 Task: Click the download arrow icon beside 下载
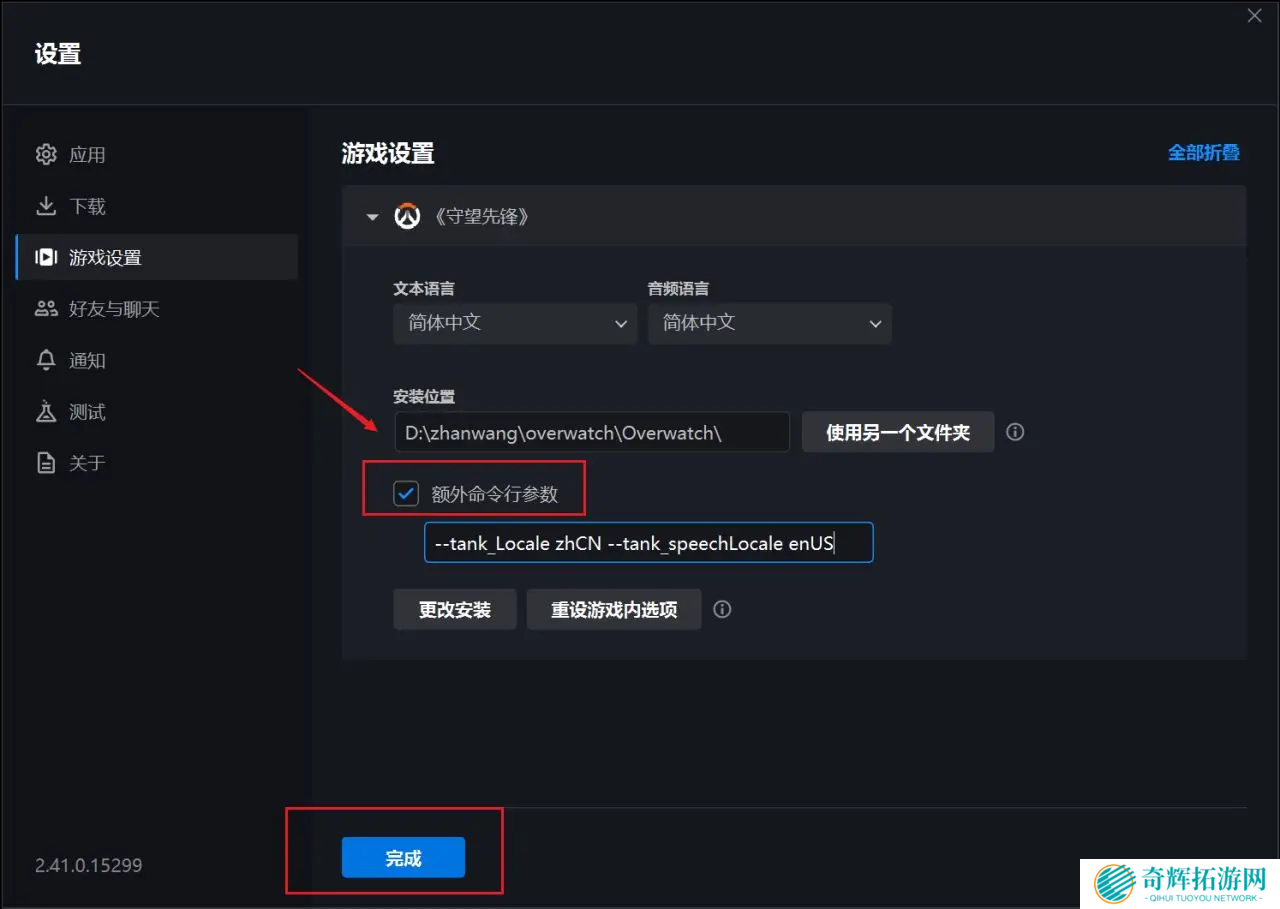(46, 206)
